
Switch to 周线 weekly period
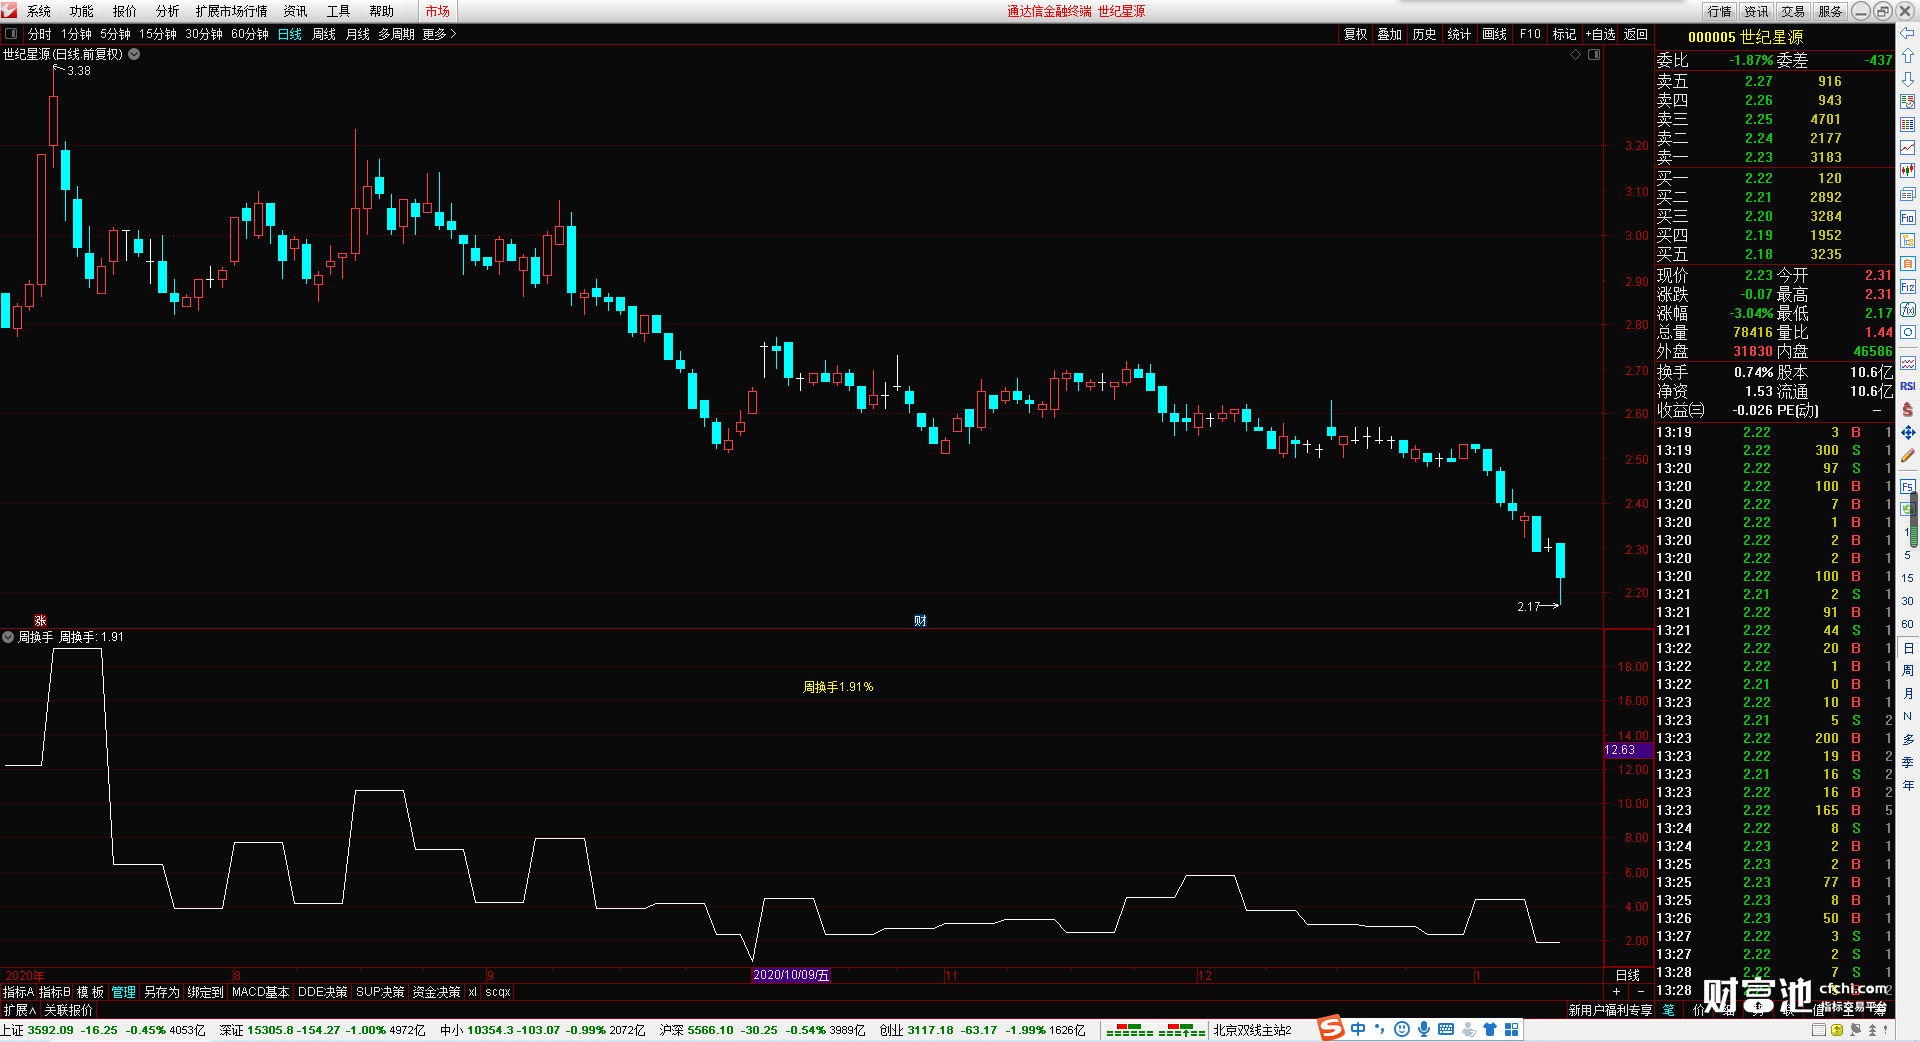[x=324, y=34]
